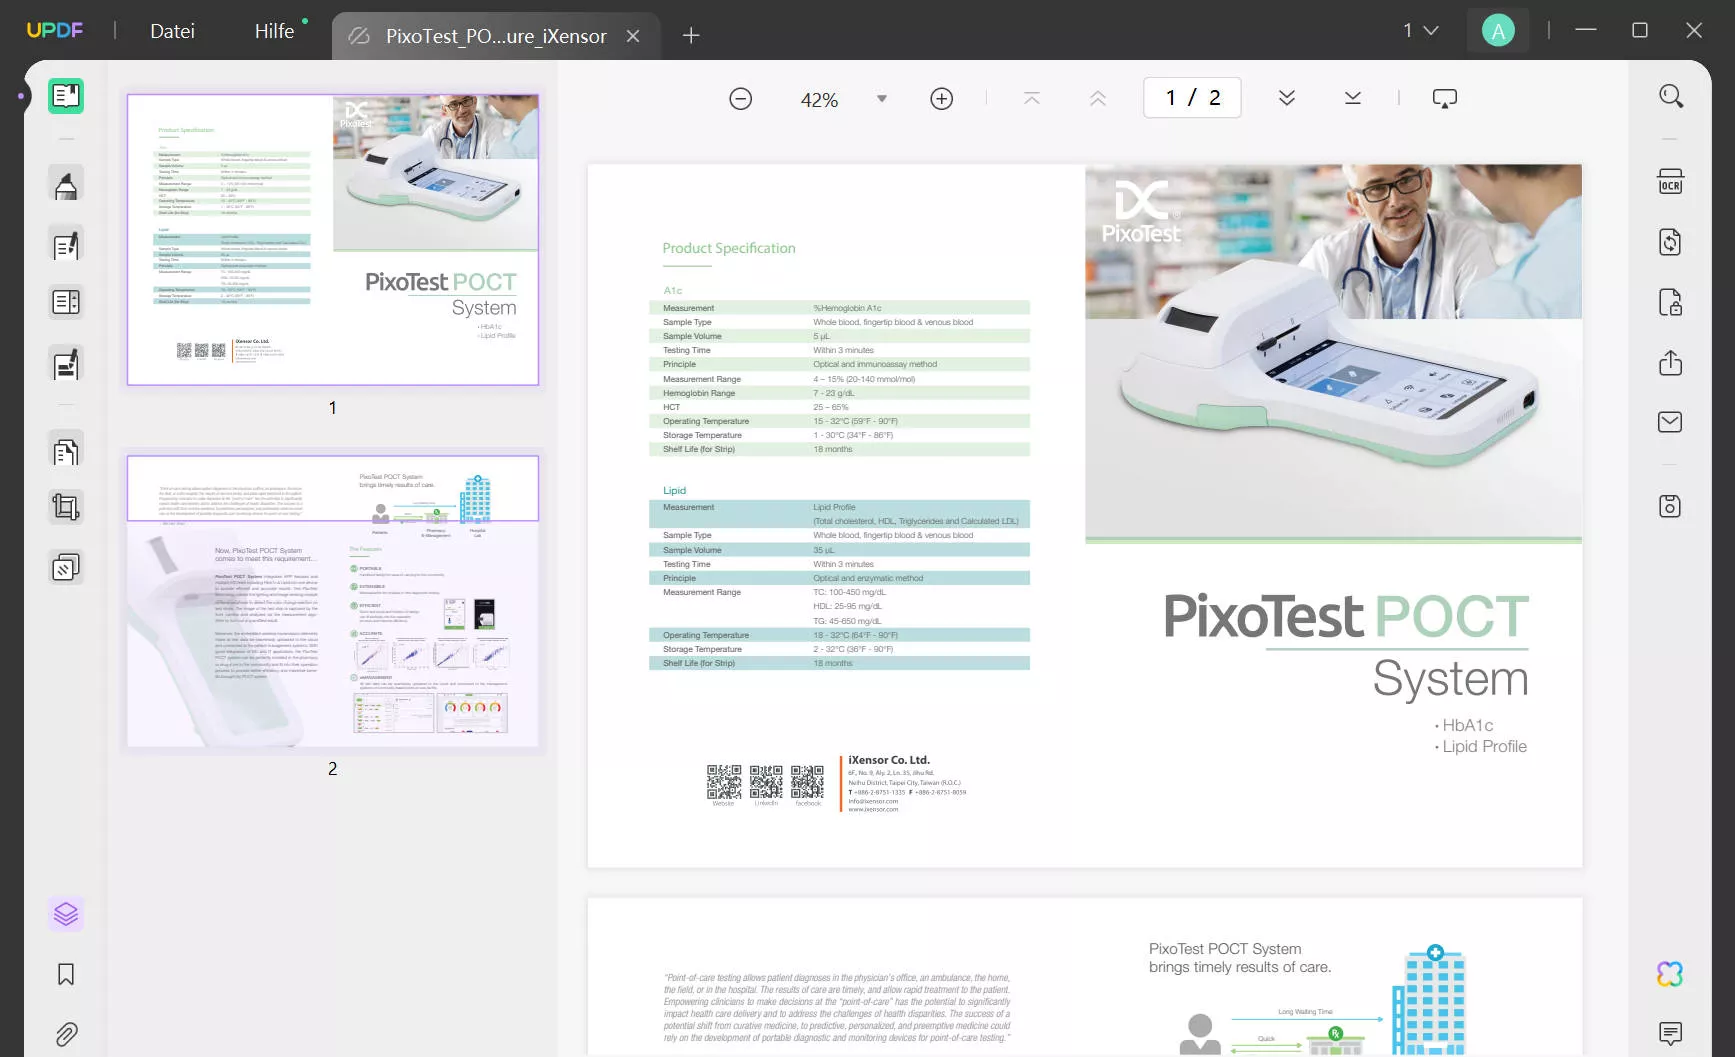Start presentation slideshow mode
The image size is (1735, 1057).
(x=1445, y=98)
